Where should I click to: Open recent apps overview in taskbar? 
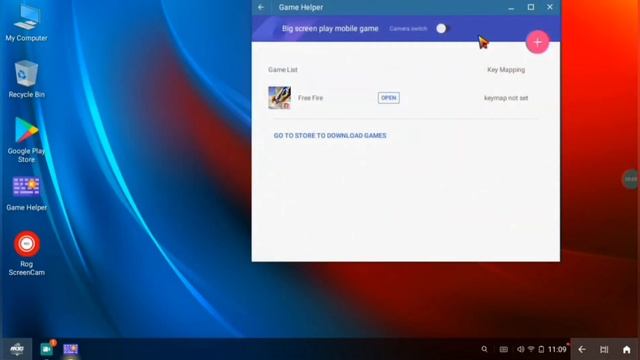(x=604, y=349)
